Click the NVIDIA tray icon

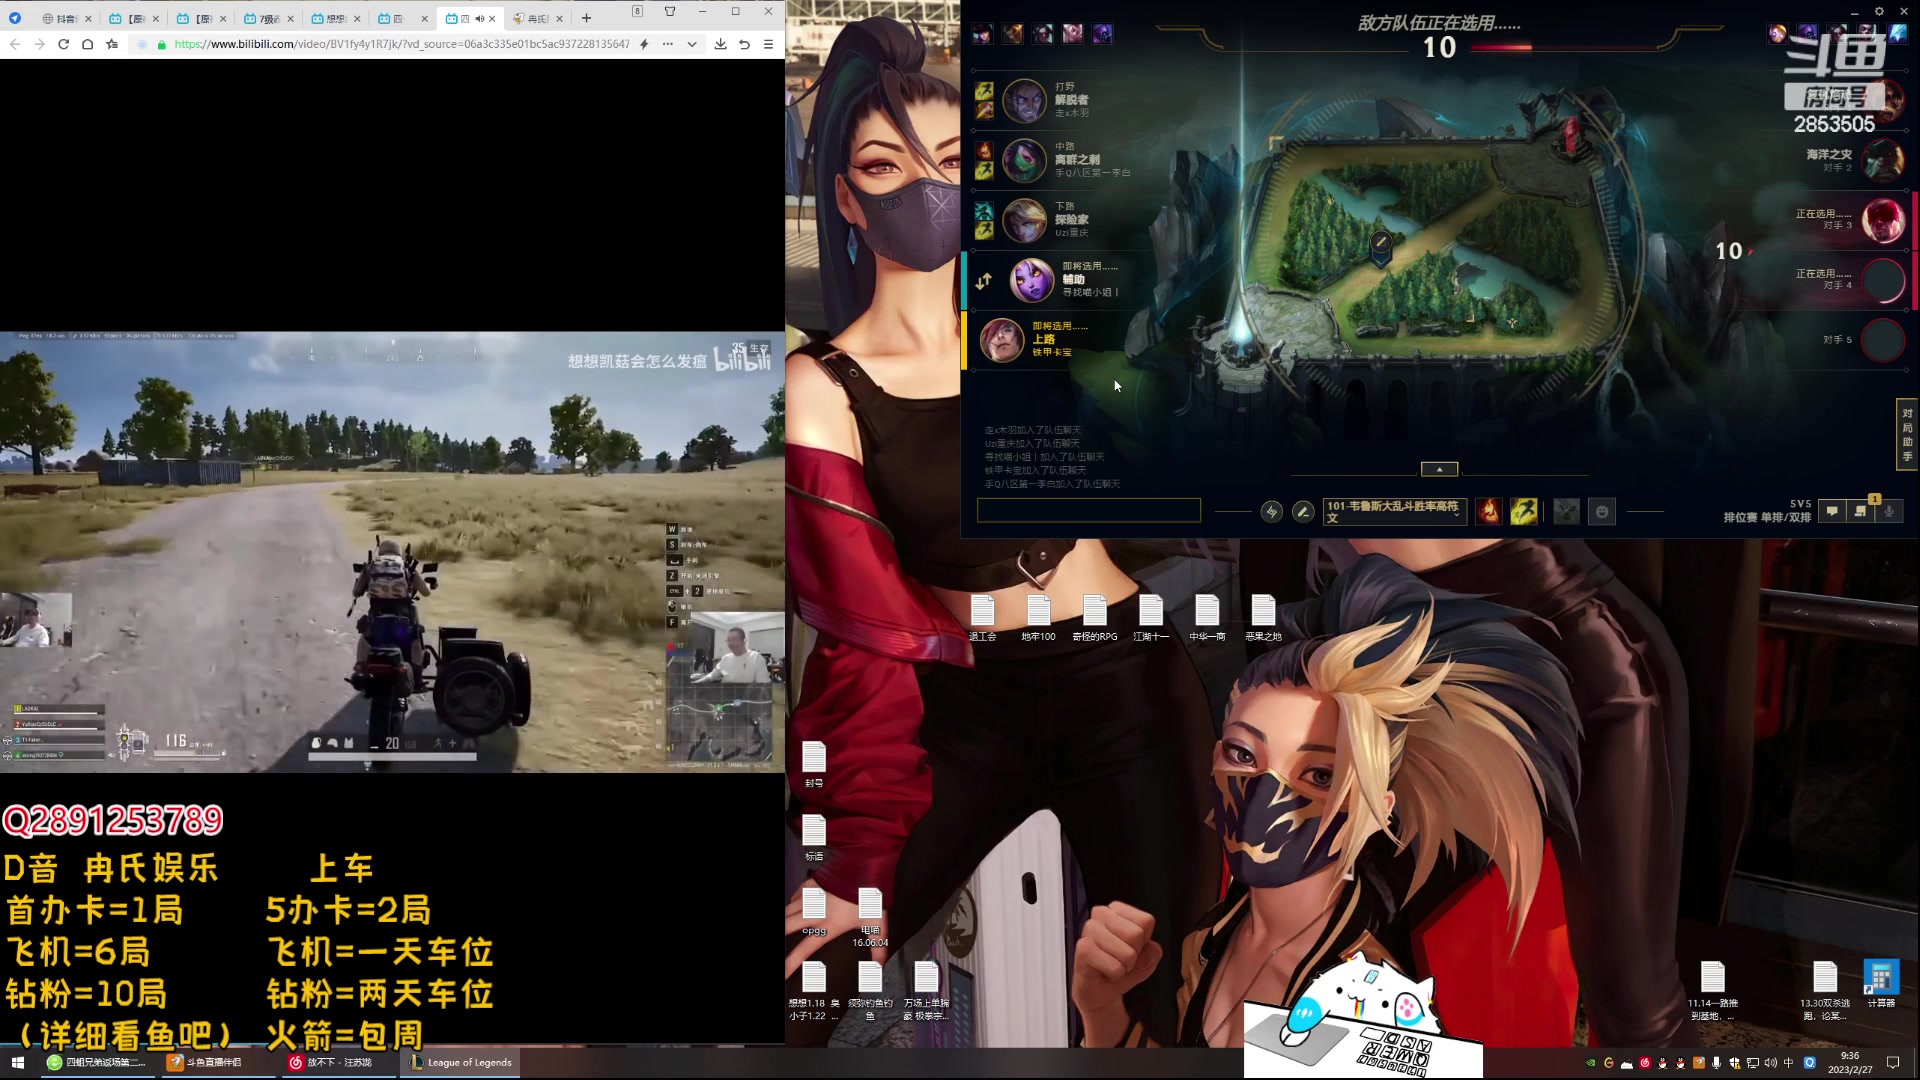point(1591,1063)
